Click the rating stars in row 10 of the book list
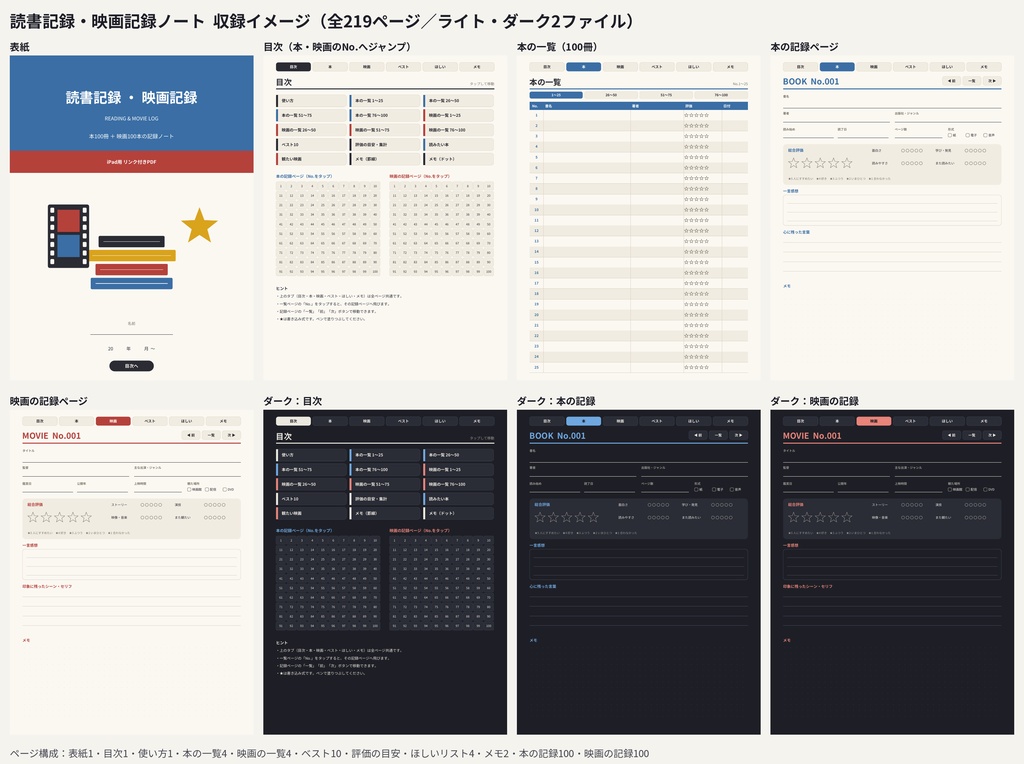This screenshot has height=764, width=1024. click(696, 210)
